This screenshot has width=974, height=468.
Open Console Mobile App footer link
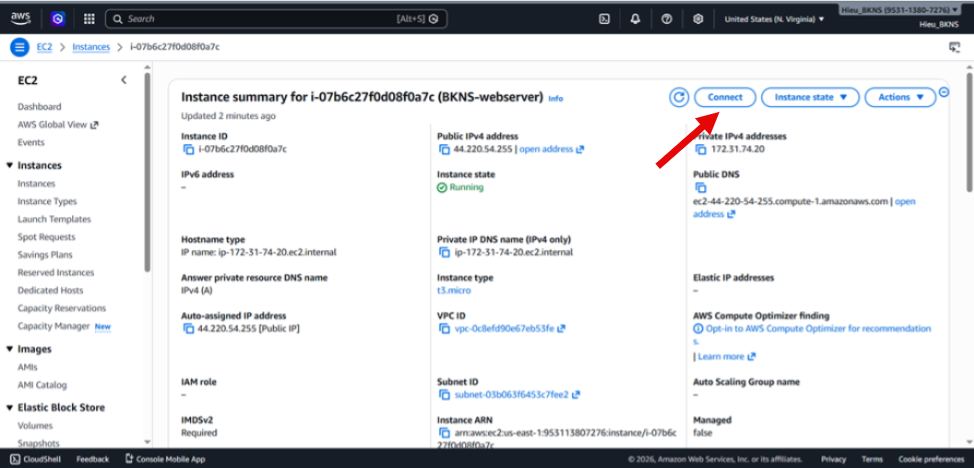tap(165, 459)
